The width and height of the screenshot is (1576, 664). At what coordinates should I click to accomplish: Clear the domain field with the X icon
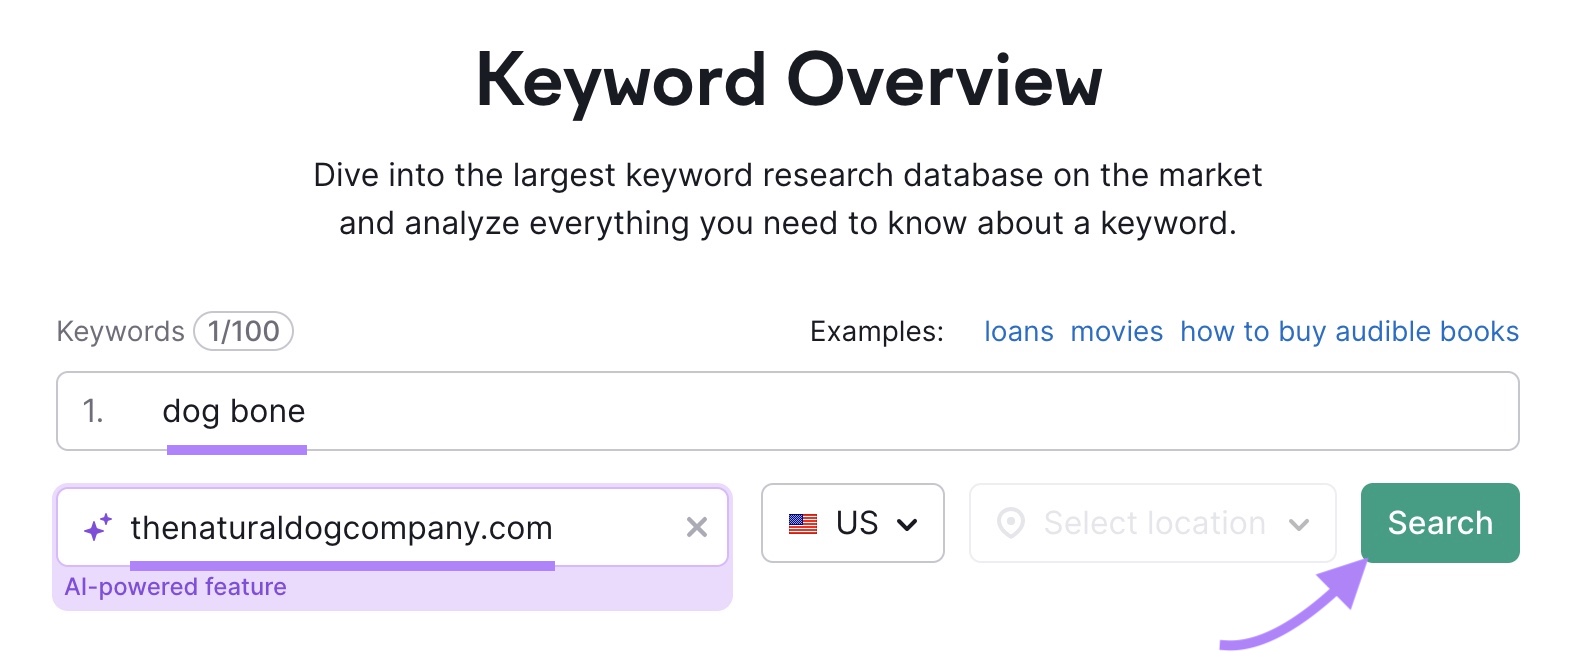[x=697, y=526]
